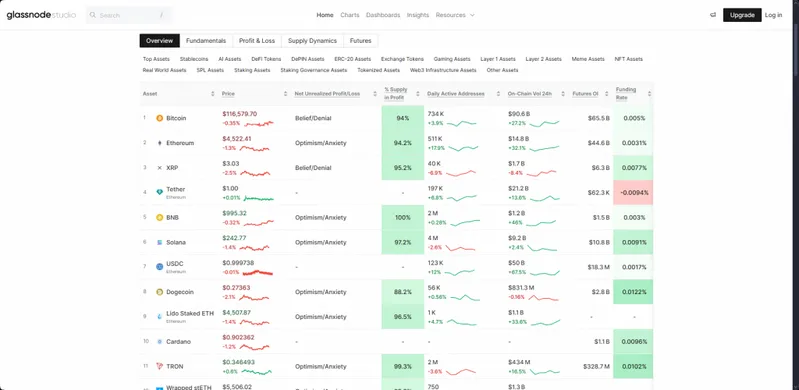Sort by Futures OI arrows
The width and height of the screenshot is (799, 390).
tap(607, 94)
